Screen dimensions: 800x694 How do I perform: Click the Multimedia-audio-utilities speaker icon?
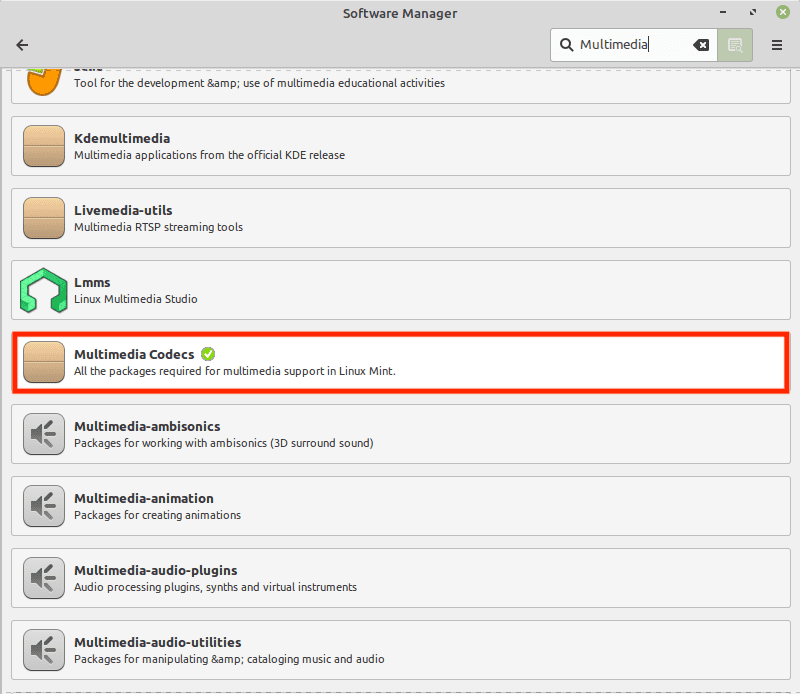[44, 650]
